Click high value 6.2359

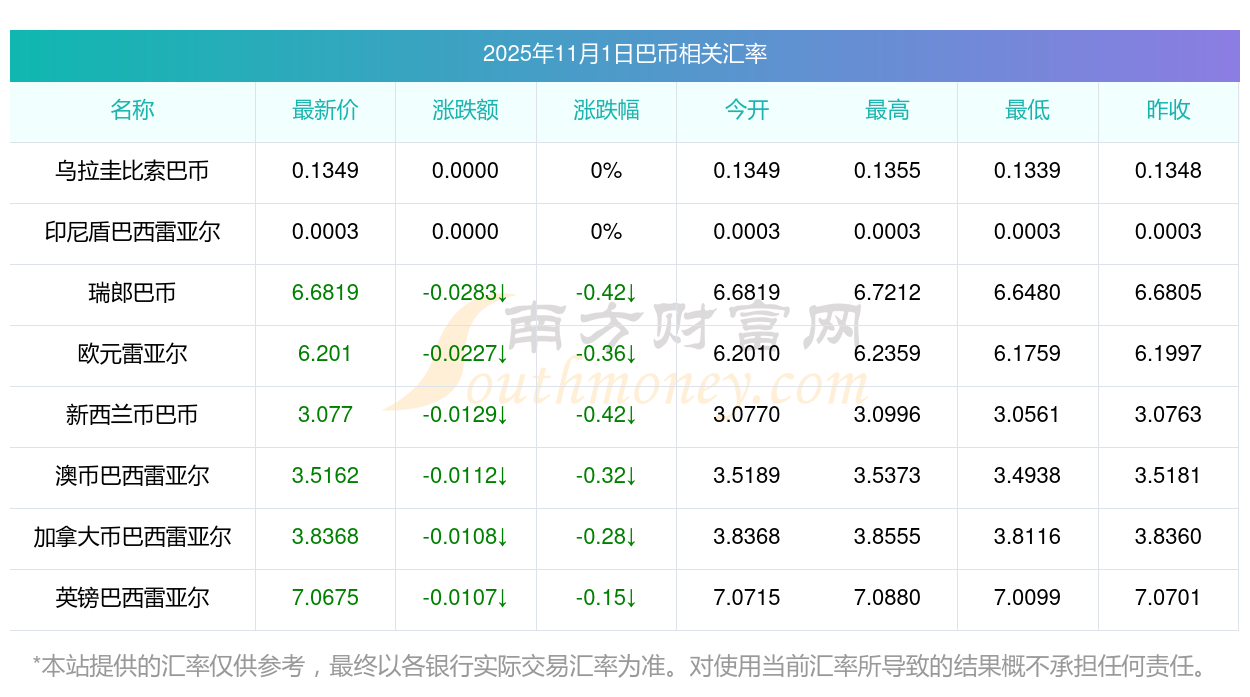[x=887, y=354]
